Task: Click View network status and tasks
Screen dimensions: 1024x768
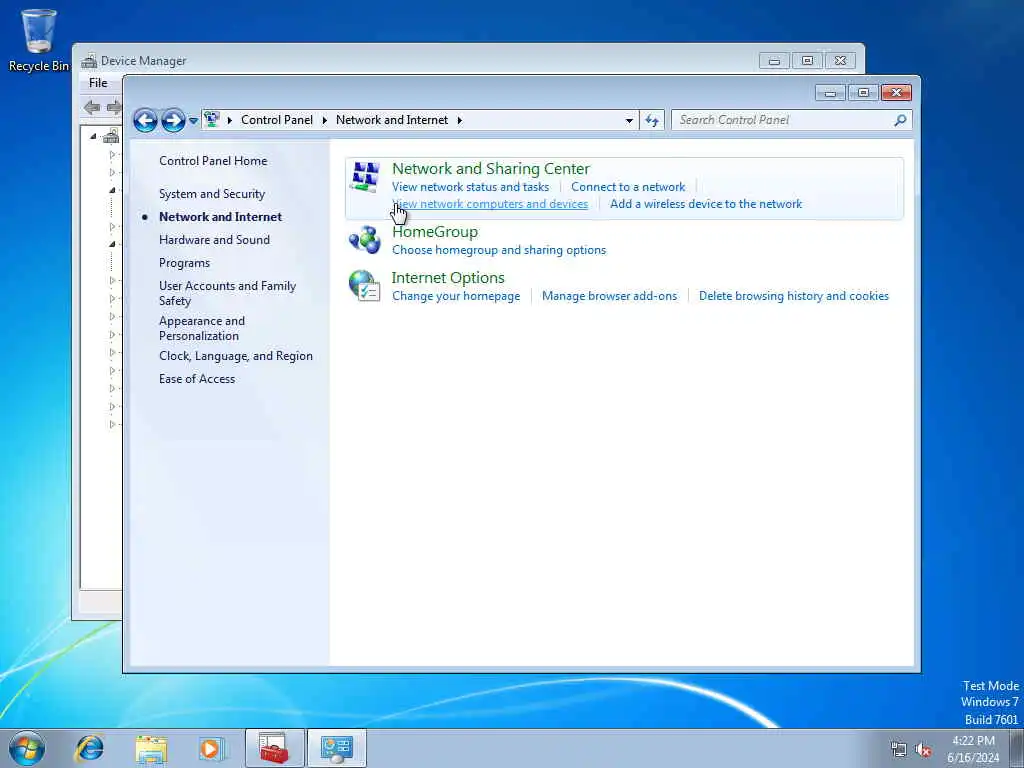Action: [x=470, y=187]
